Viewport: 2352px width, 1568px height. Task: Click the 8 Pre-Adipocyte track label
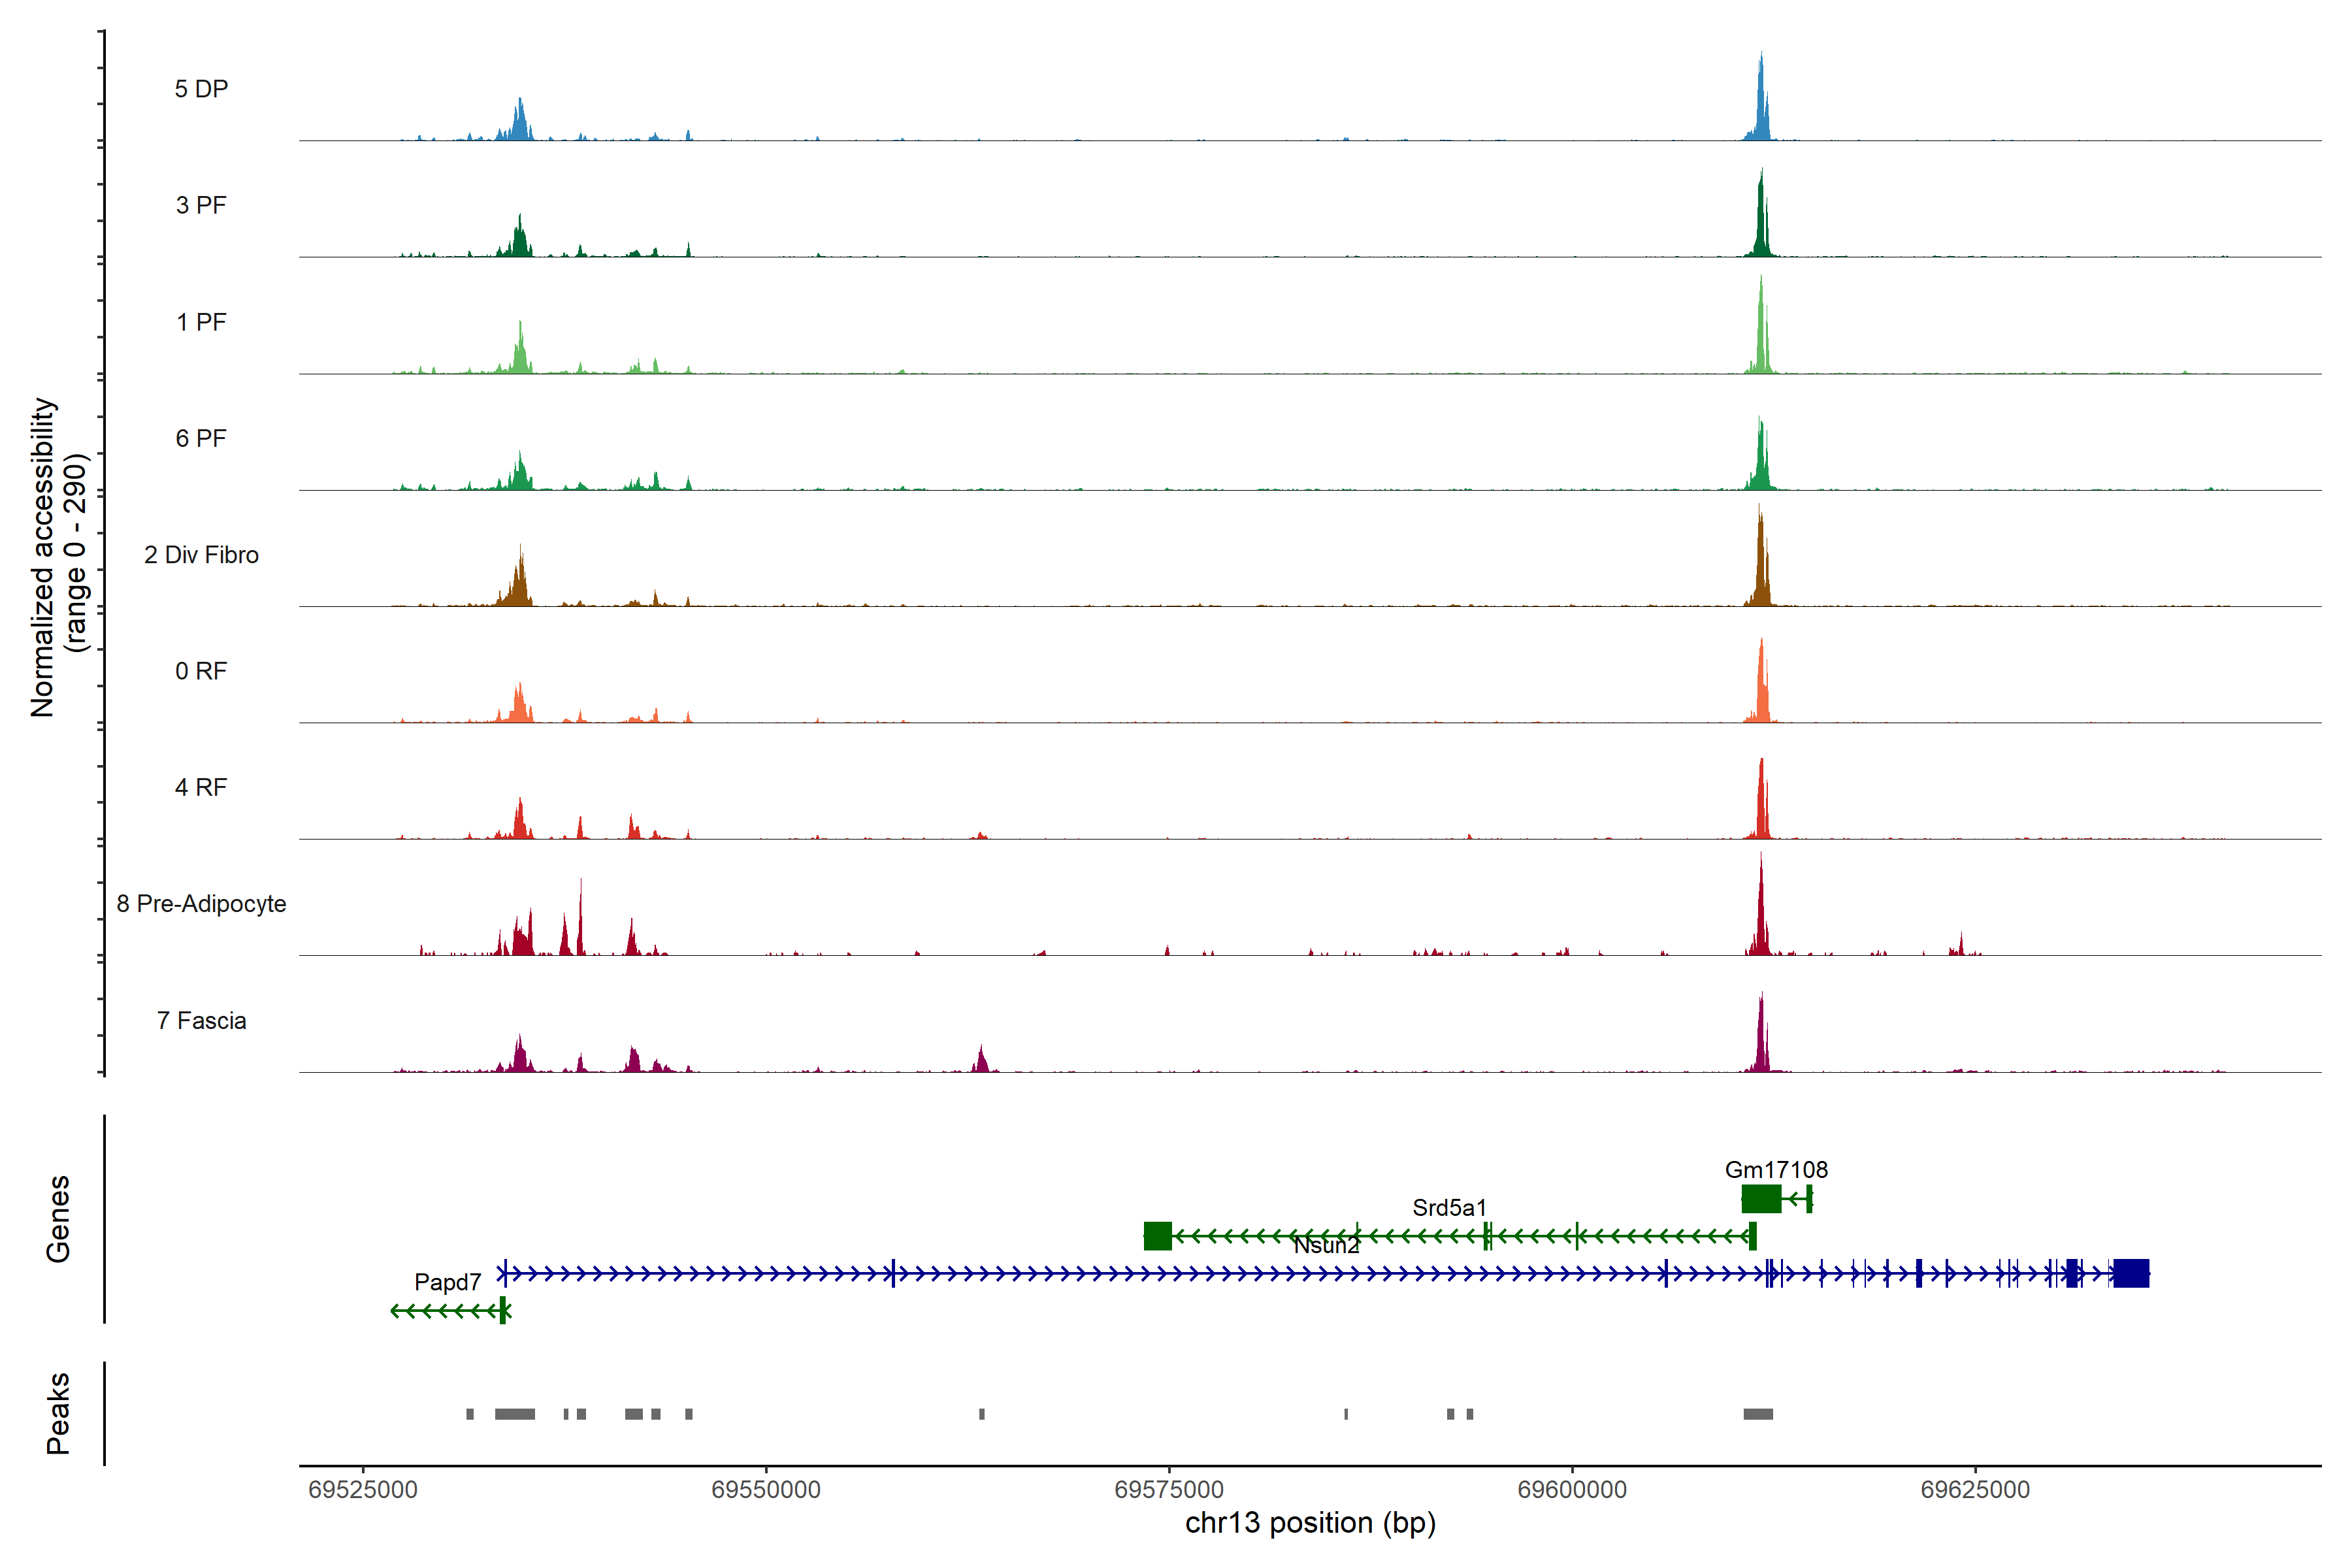pyautogui.click(x=201, y=904)
